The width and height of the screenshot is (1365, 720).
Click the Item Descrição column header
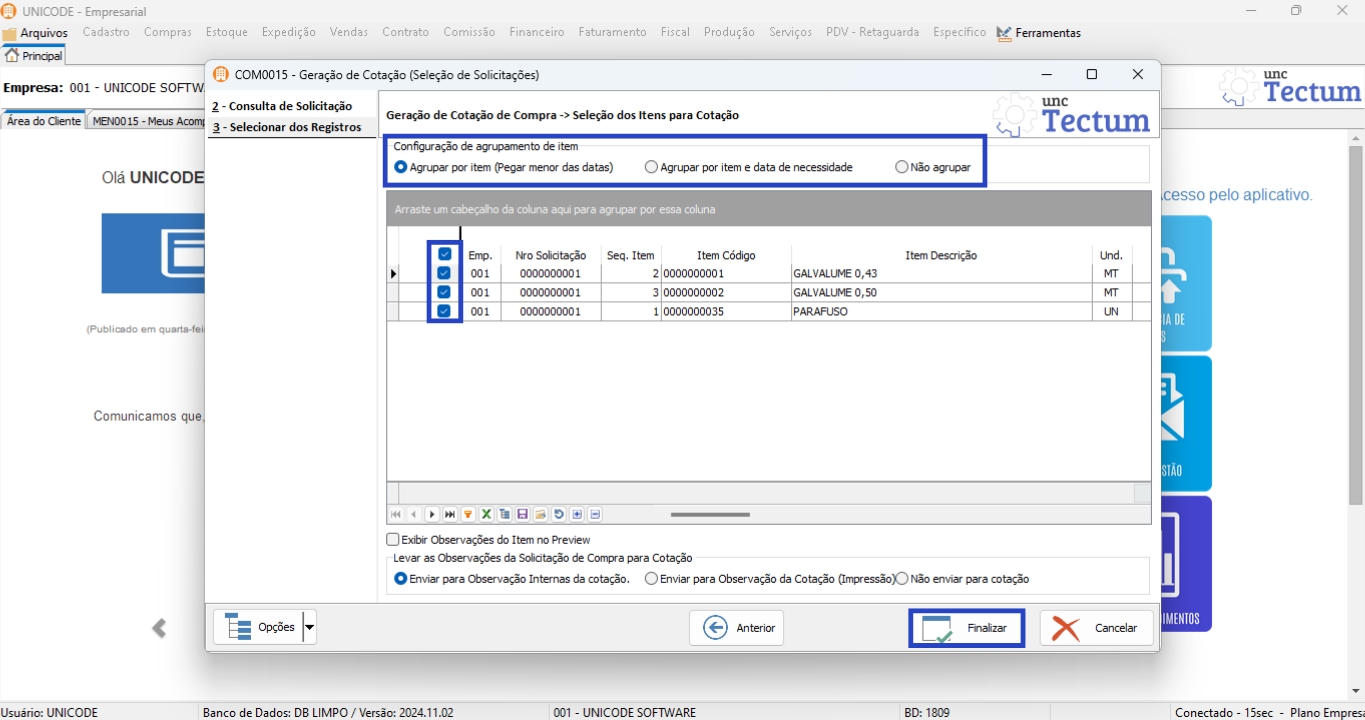940,256
